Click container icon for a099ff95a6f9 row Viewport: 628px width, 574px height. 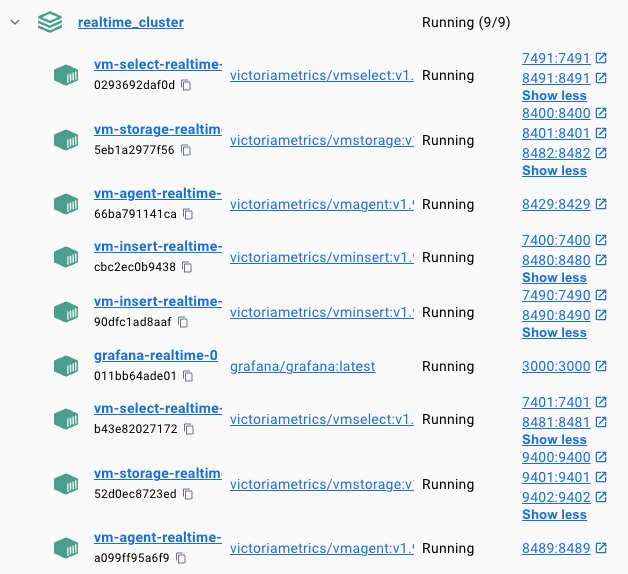(66, 548)
